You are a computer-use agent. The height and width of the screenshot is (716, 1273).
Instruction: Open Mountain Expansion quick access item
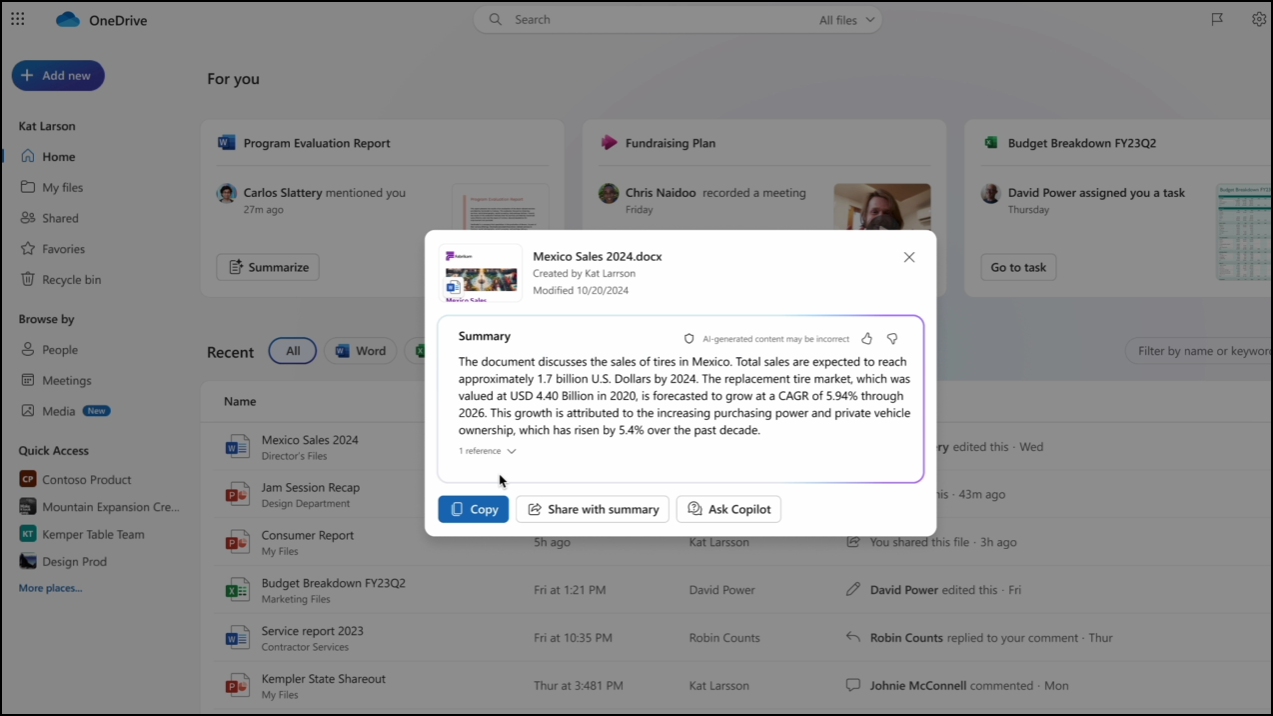110,507
